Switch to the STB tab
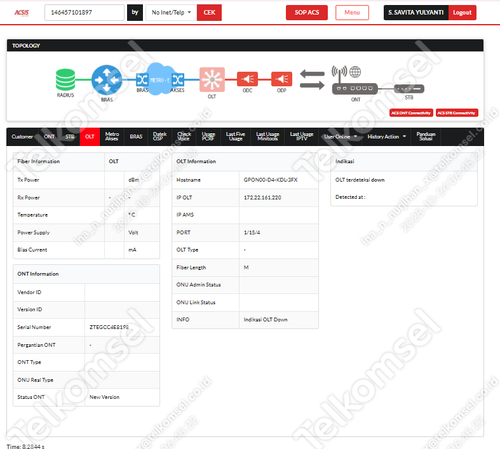Image resolution: width=500 pixels, height=449 pixels. [x=70, y=137]
